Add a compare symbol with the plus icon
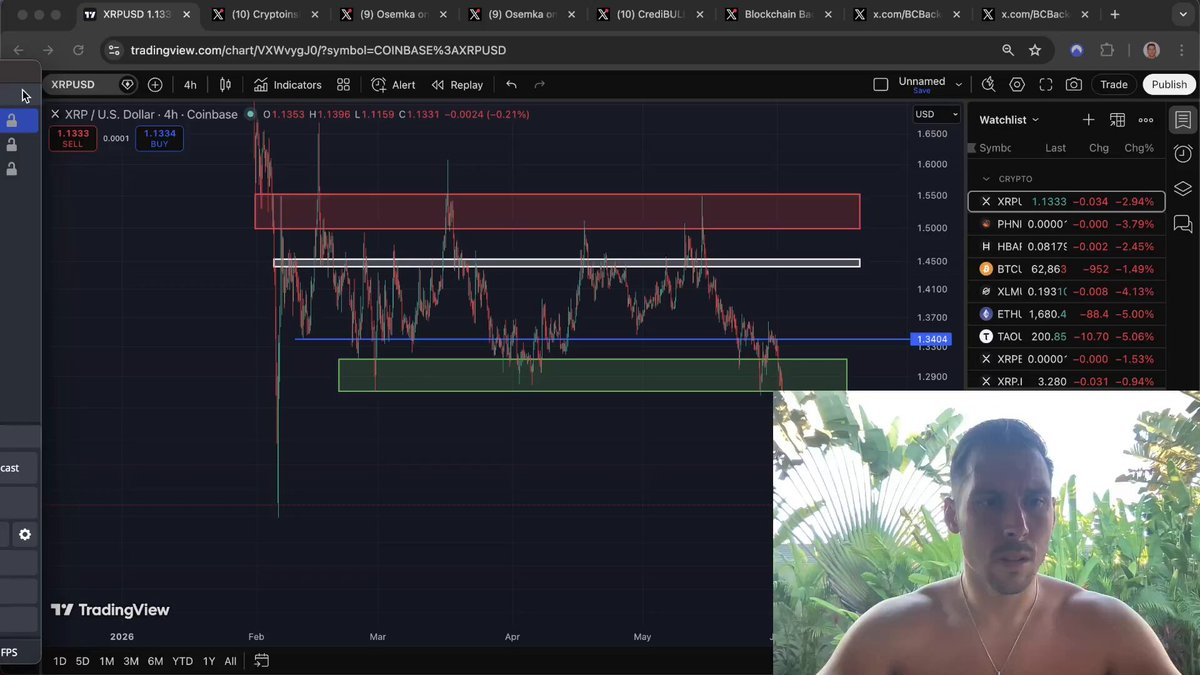This screenshot has width=1200, height=675. point(155,85)
